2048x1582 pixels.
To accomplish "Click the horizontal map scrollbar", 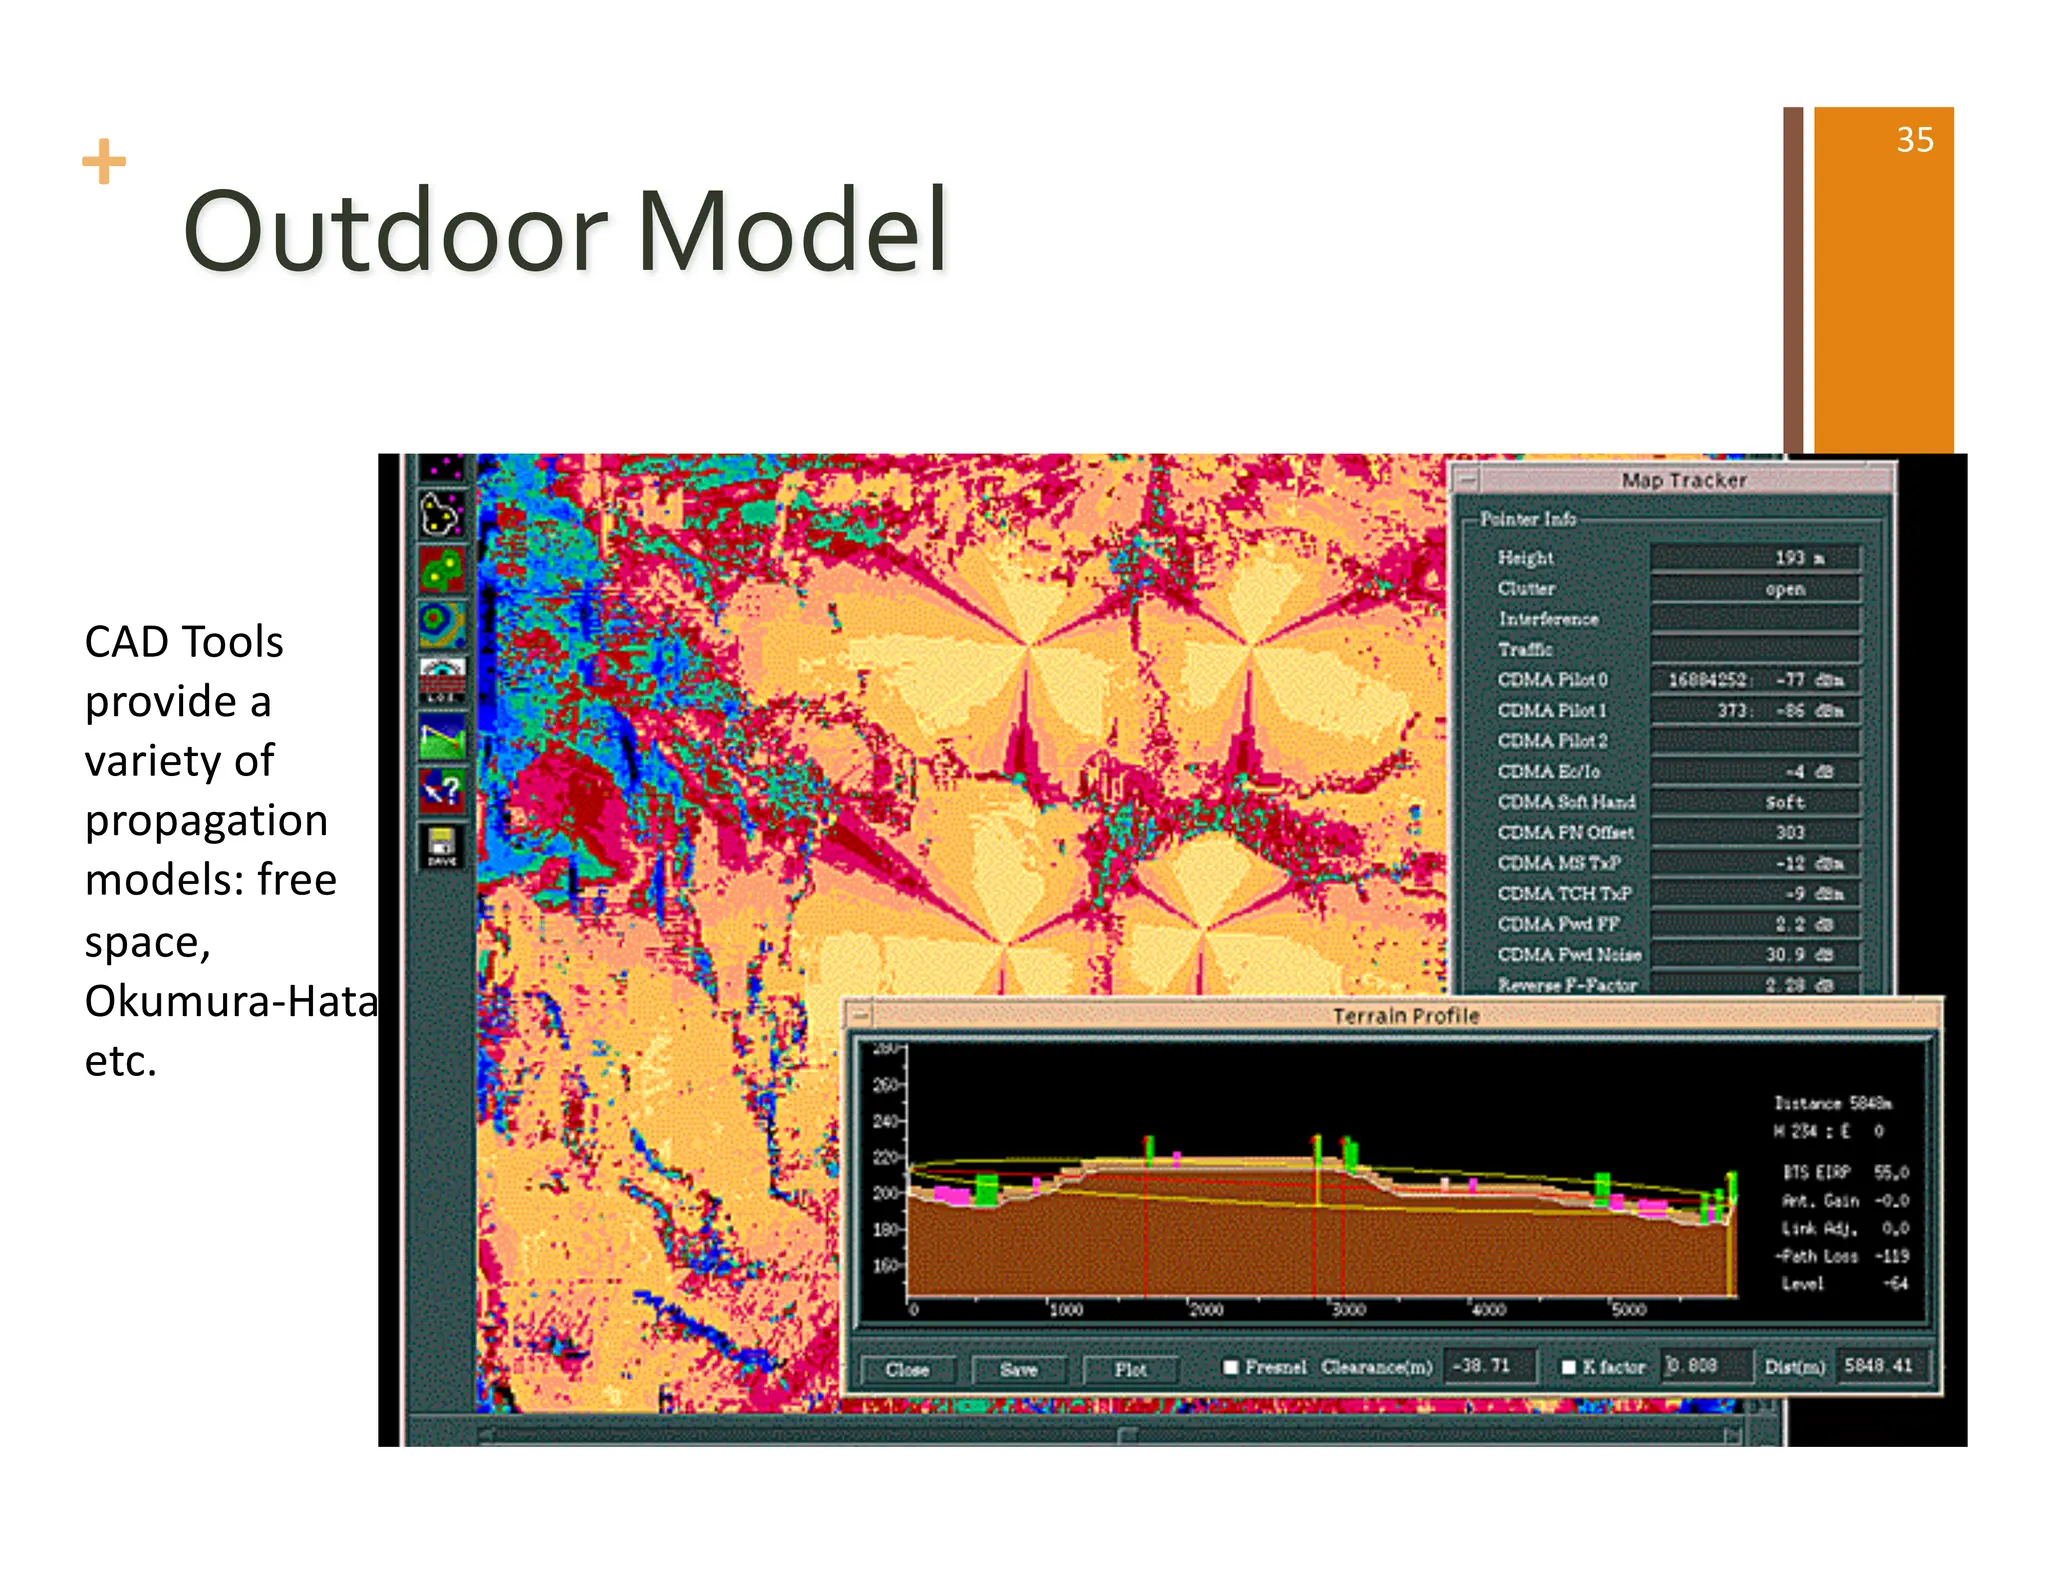I will (1110, 1435).
